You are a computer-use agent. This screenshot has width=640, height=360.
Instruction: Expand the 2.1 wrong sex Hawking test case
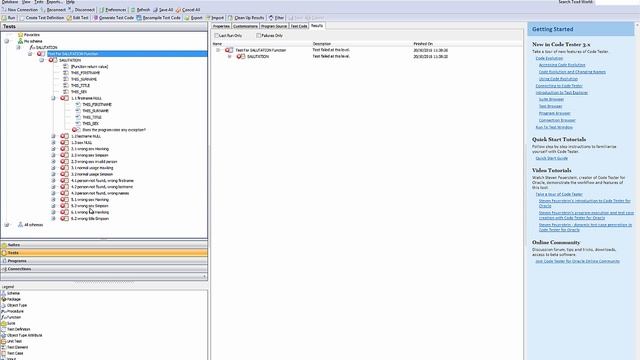pos(53,149)
